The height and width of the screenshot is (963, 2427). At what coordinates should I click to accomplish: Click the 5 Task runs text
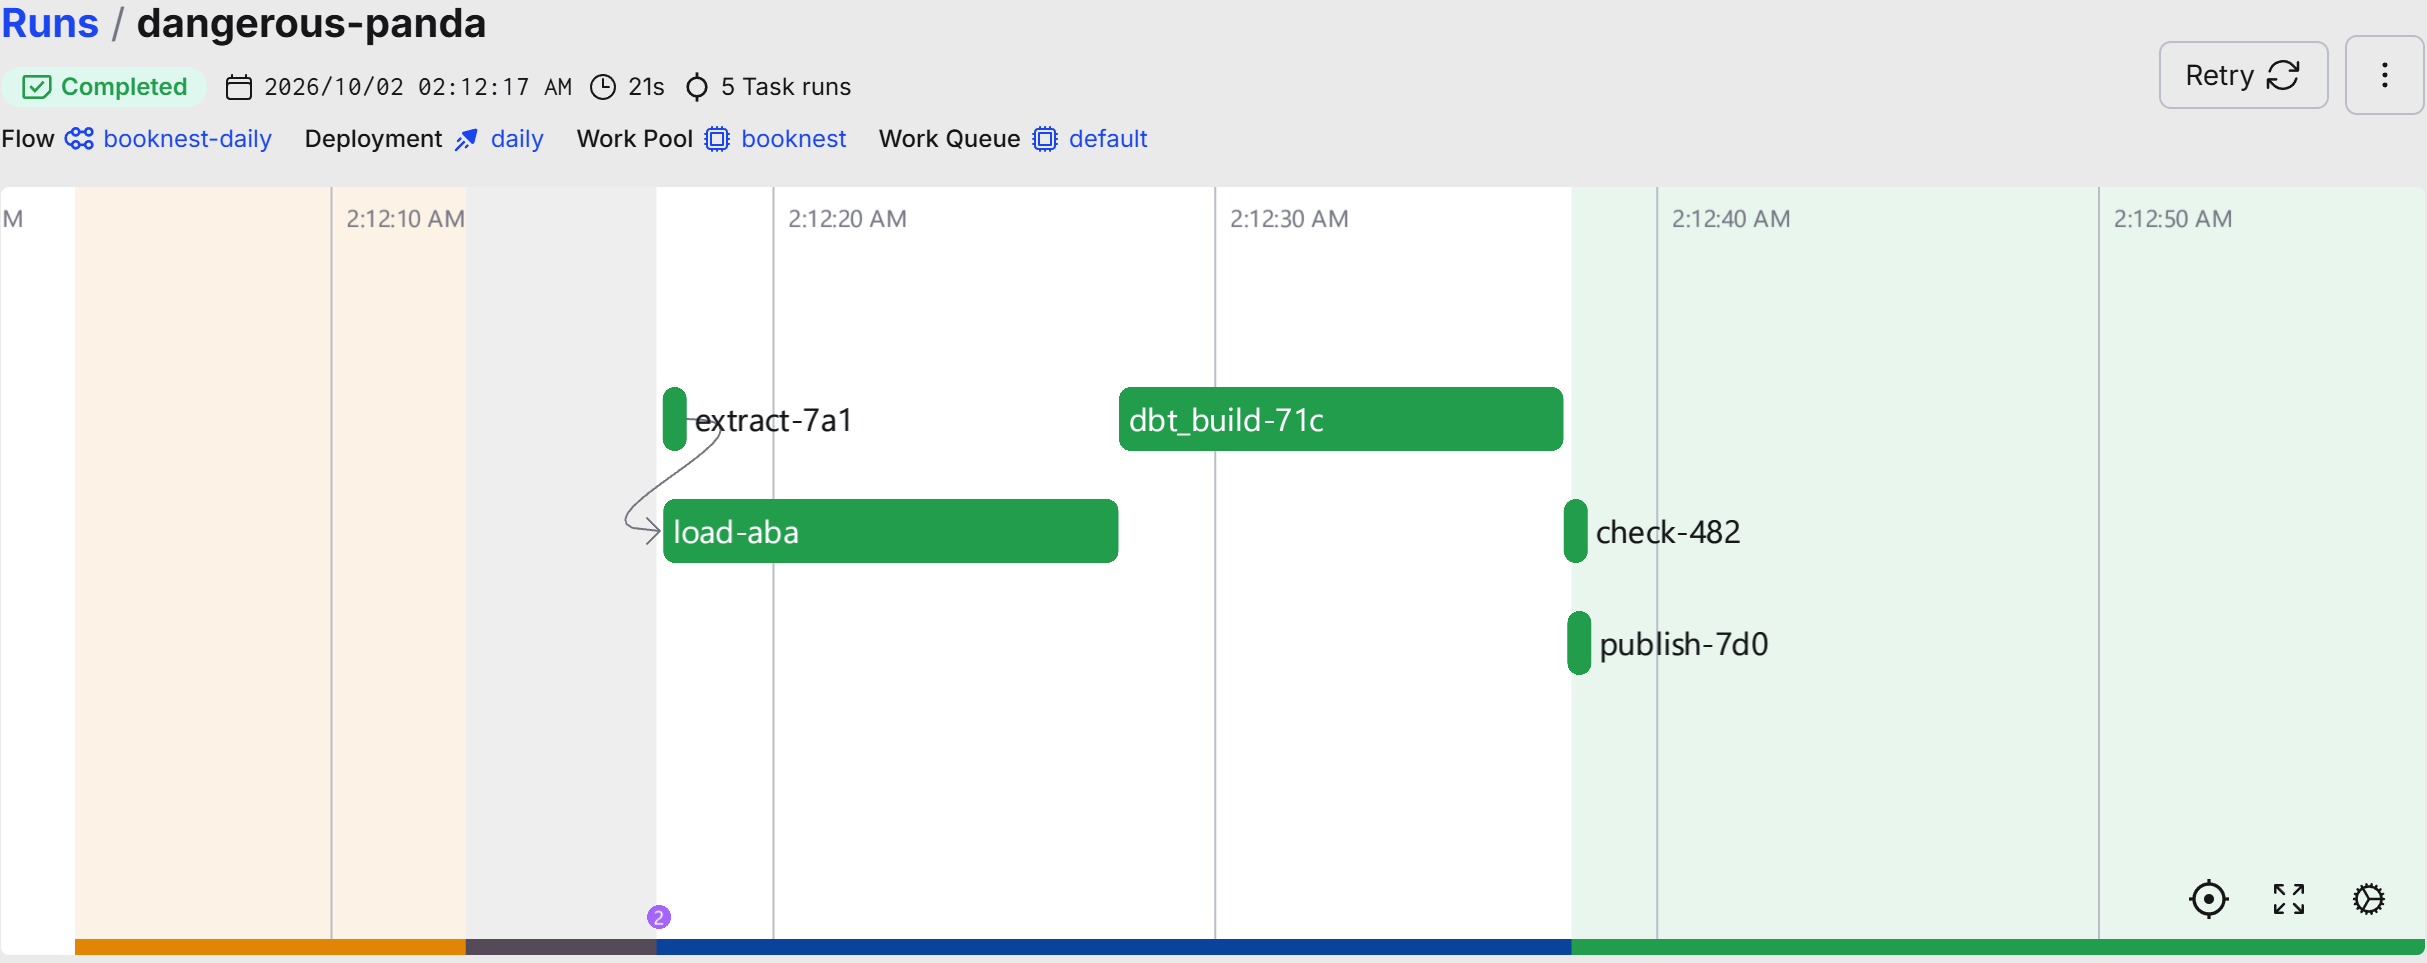tap(786, 87)
